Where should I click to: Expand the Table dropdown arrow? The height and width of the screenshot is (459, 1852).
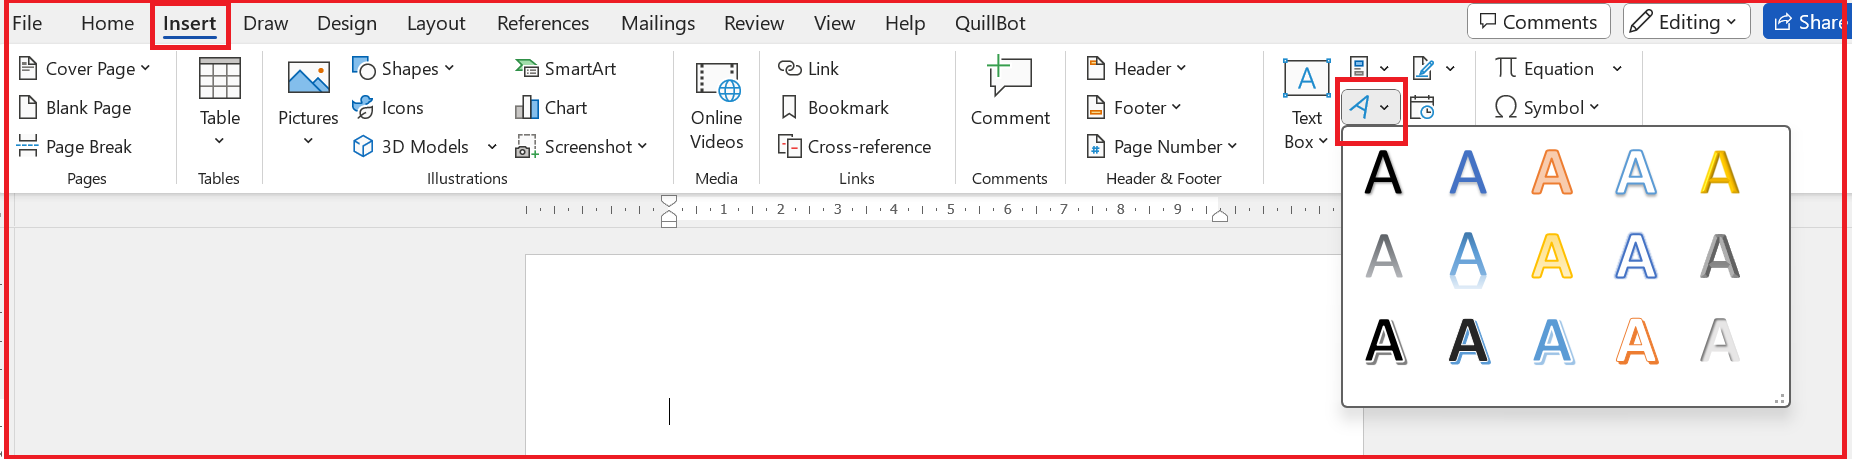[x=219, y=141]
